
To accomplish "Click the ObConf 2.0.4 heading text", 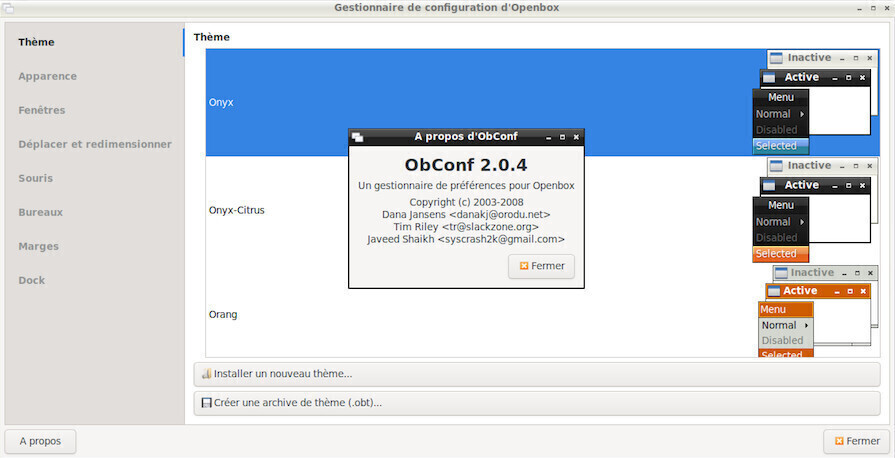I will [466, 166].
